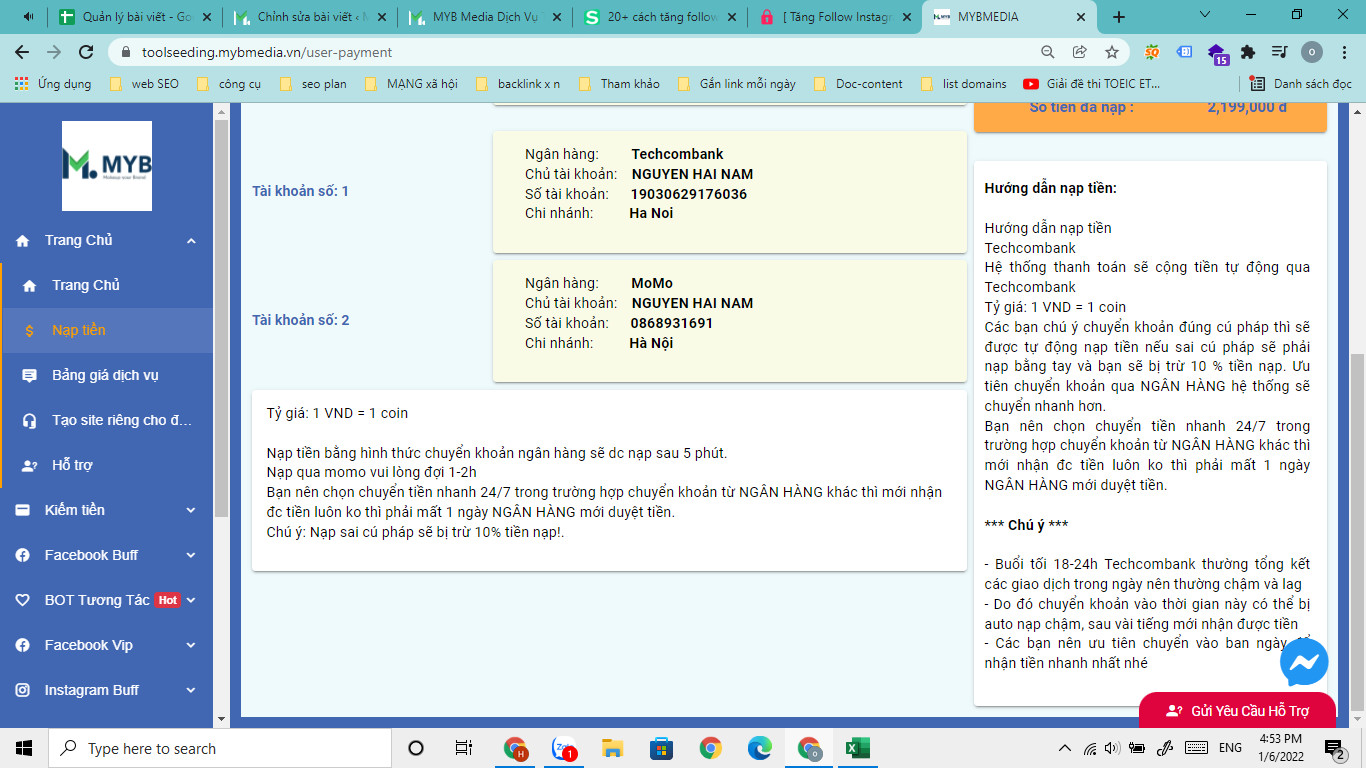Switch to Tăng Follow Instagram tab
1366x768 pixels.
tap(835, 17)
